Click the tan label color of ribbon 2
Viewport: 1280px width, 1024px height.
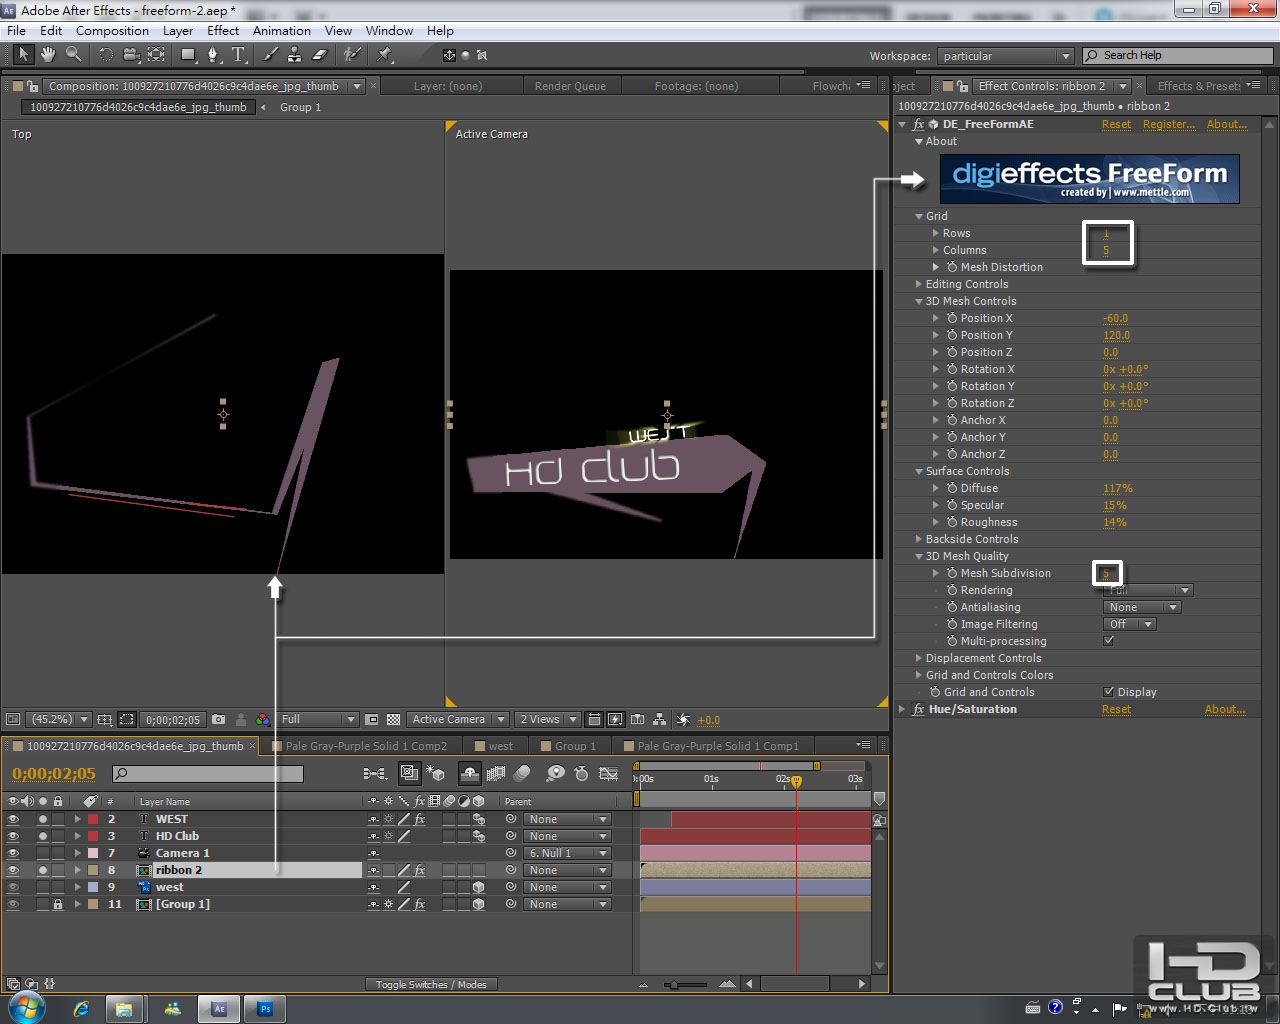coord(93,870)
